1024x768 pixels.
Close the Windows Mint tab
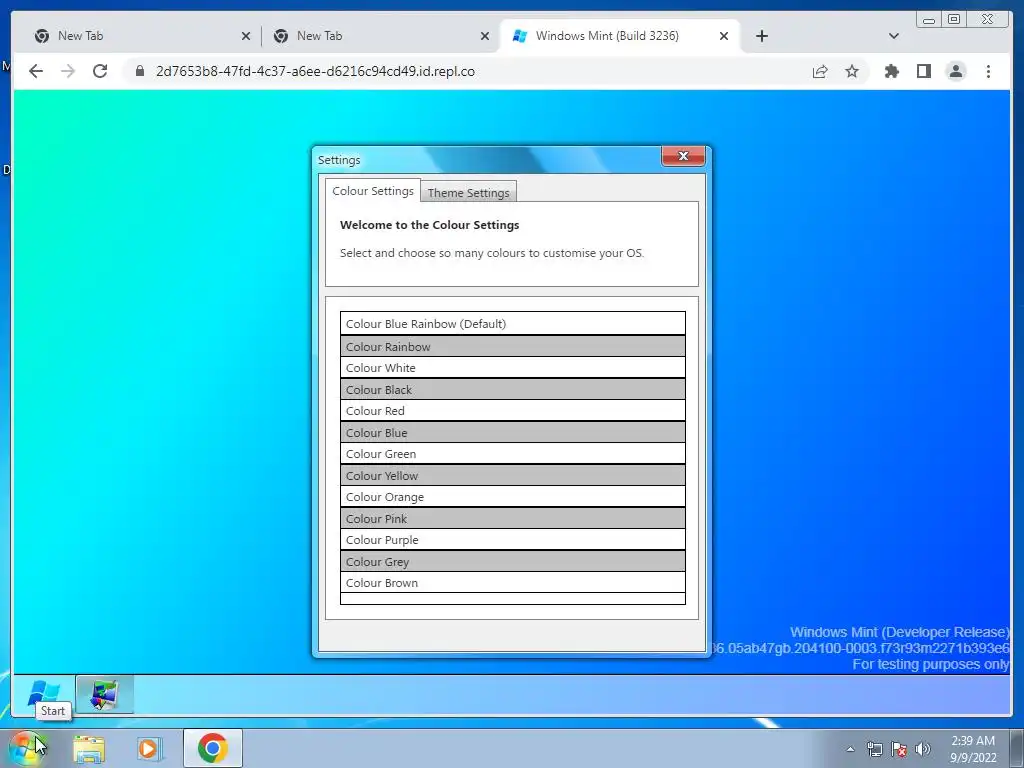point(724,36)
